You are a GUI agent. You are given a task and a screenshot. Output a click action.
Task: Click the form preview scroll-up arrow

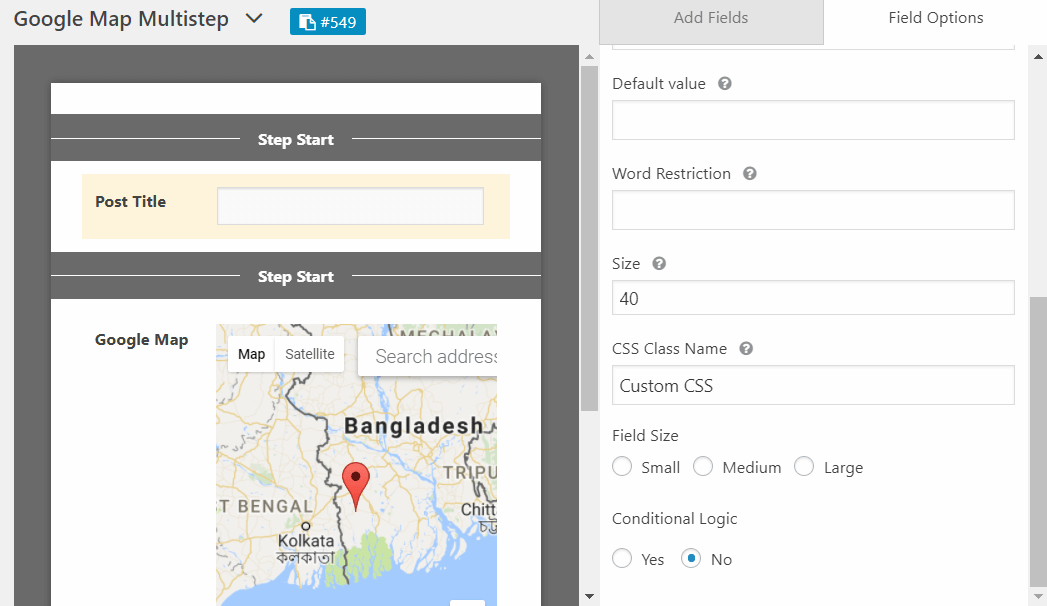[x=590, y=57]
